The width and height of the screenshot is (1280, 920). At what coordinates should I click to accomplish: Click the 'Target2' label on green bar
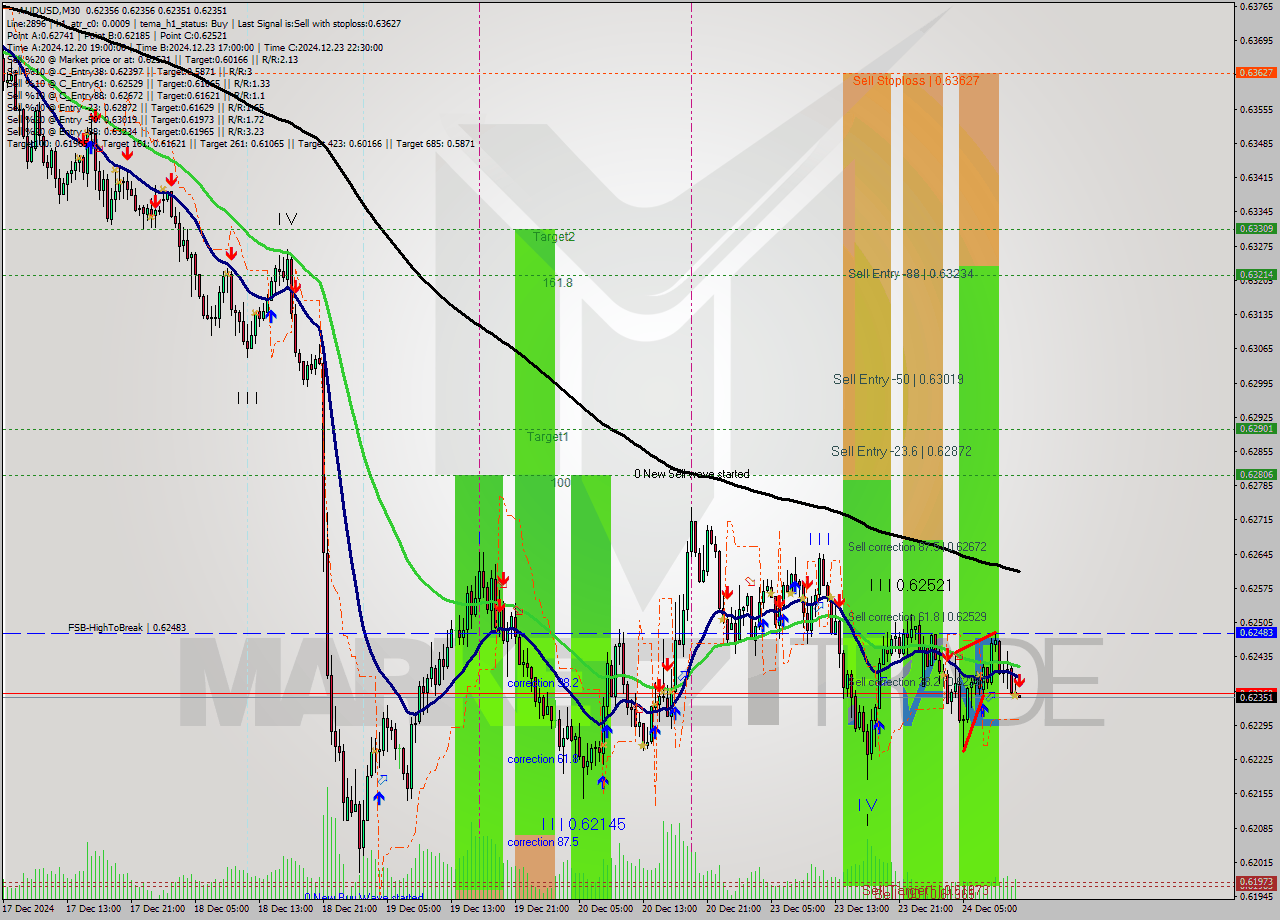coord(553,237)
